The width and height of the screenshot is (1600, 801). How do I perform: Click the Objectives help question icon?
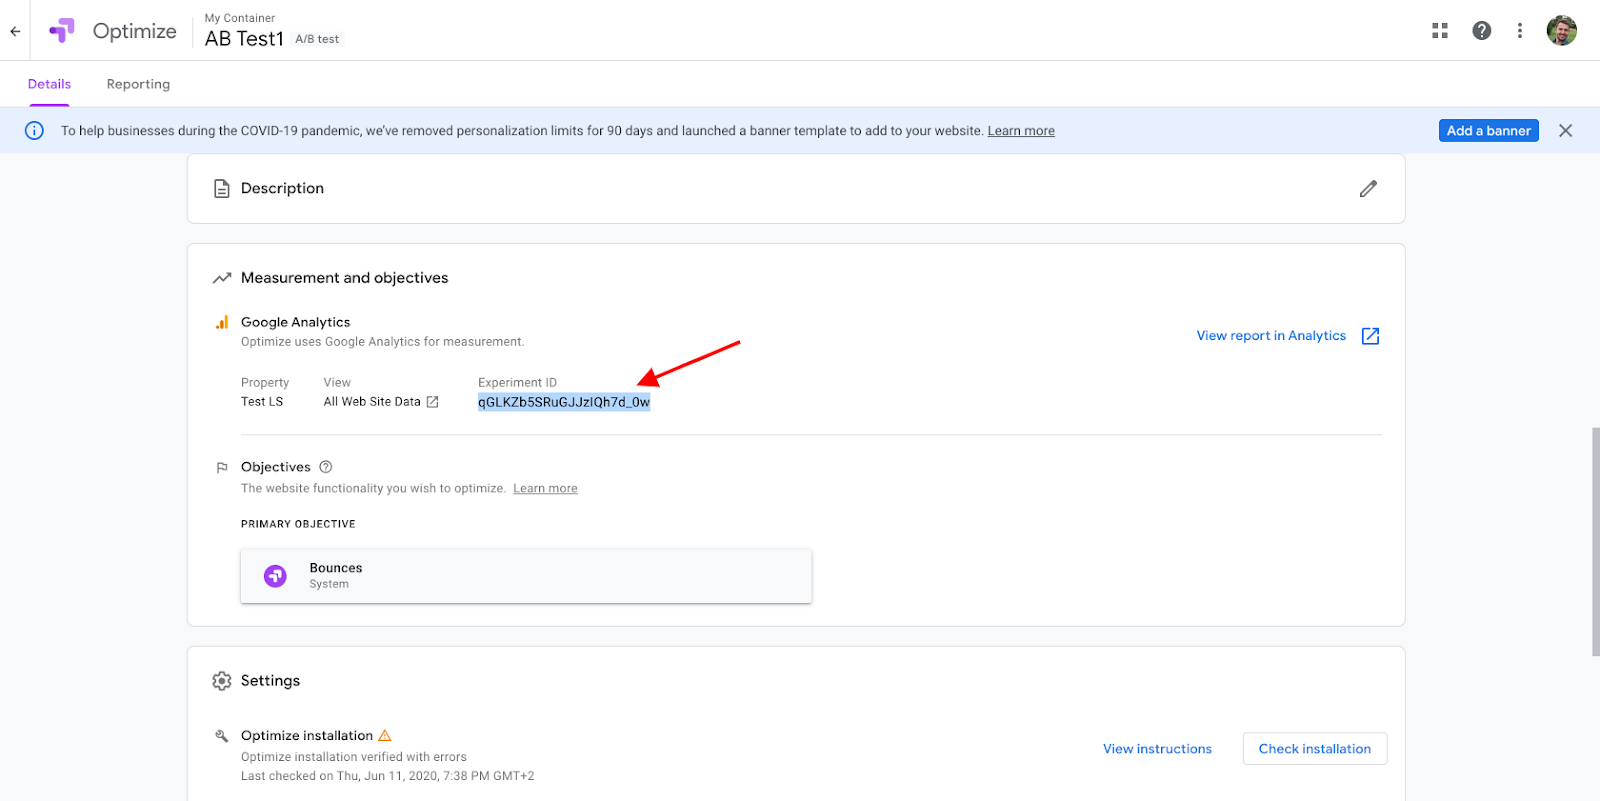click(326, 467)
